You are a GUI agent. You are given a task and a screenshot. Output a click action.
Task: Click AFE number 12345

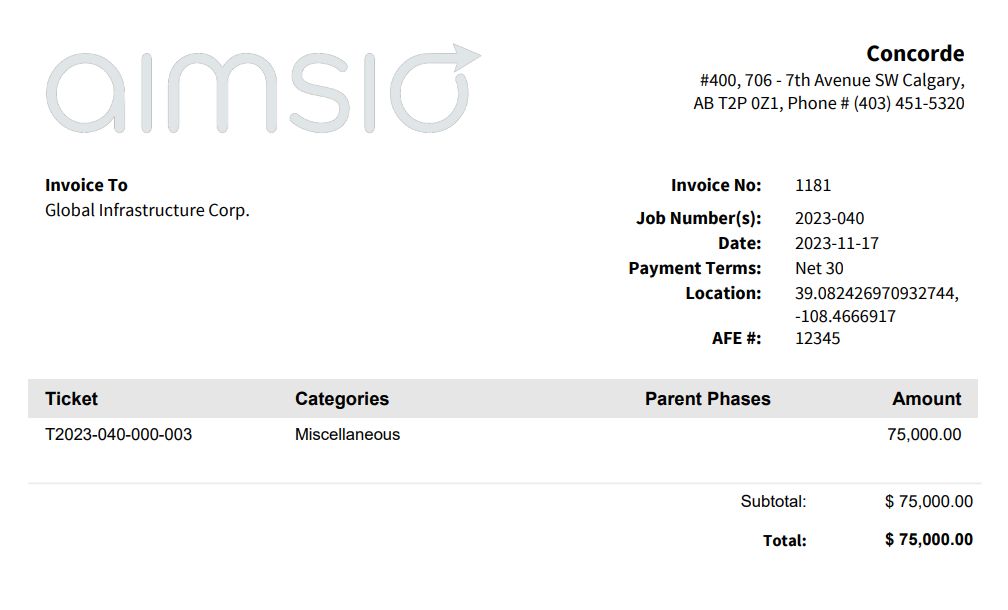[817, 338]
